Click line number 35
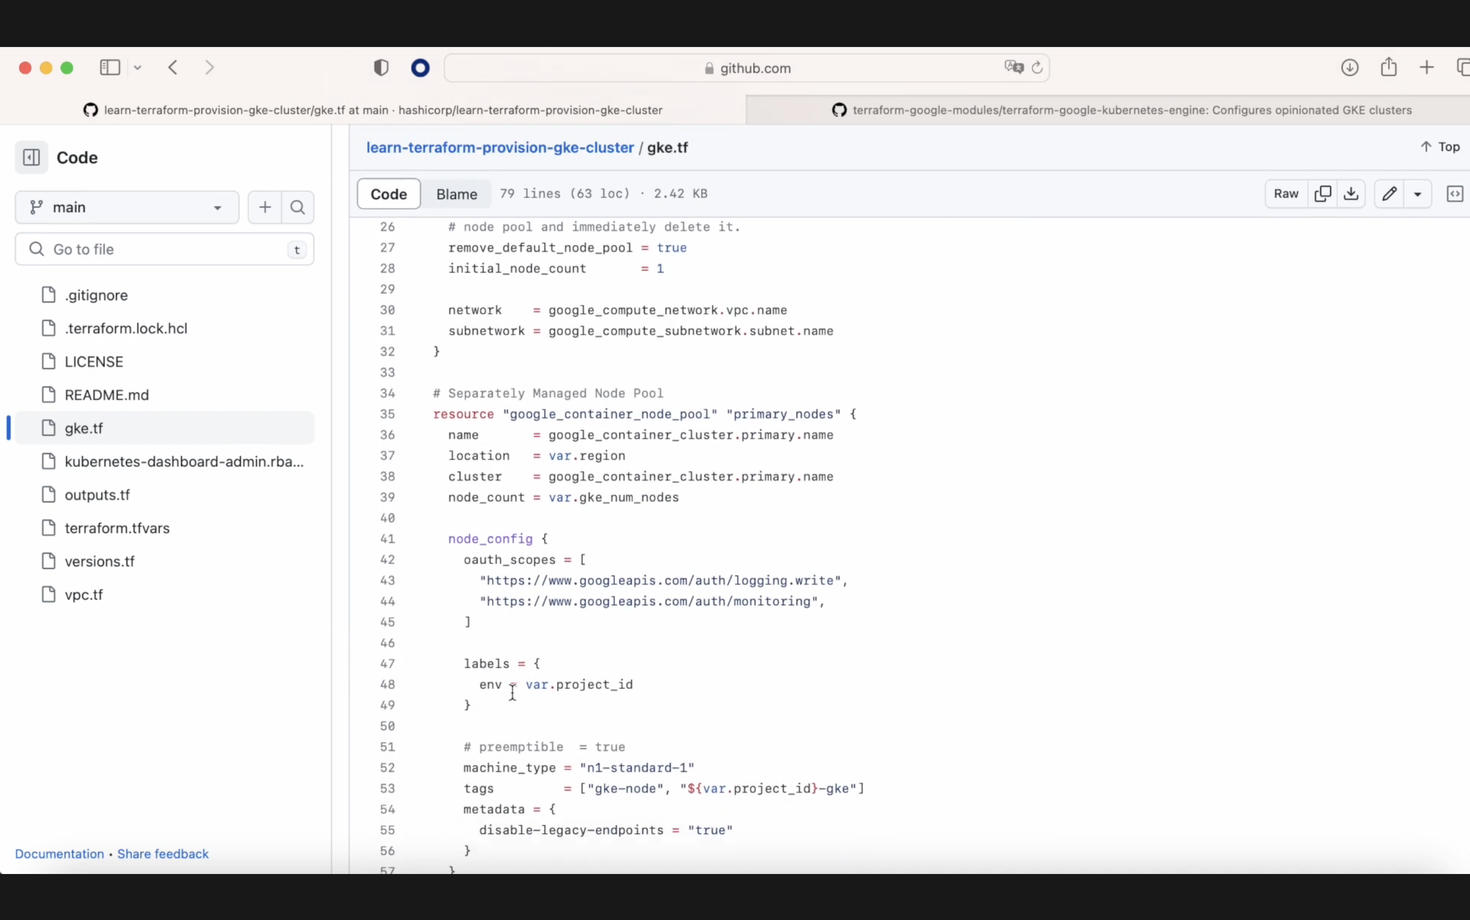This screenshot has height=920, width=1470. coord(387,414)
